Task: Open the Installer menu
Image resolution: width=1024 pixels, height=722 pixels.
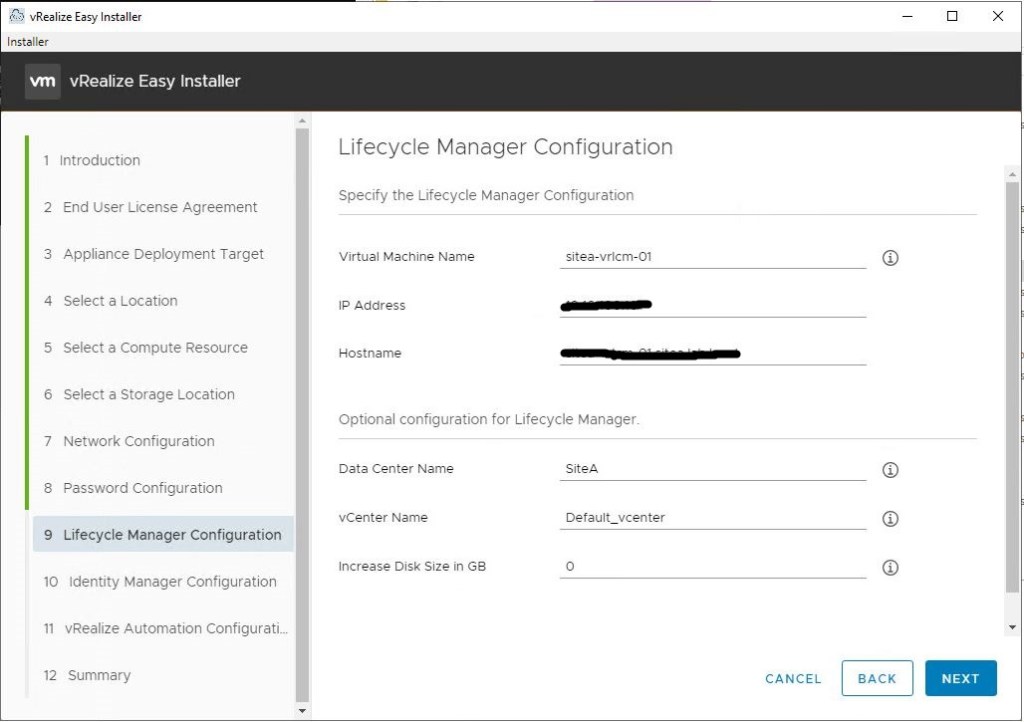Action: (28, 42)
